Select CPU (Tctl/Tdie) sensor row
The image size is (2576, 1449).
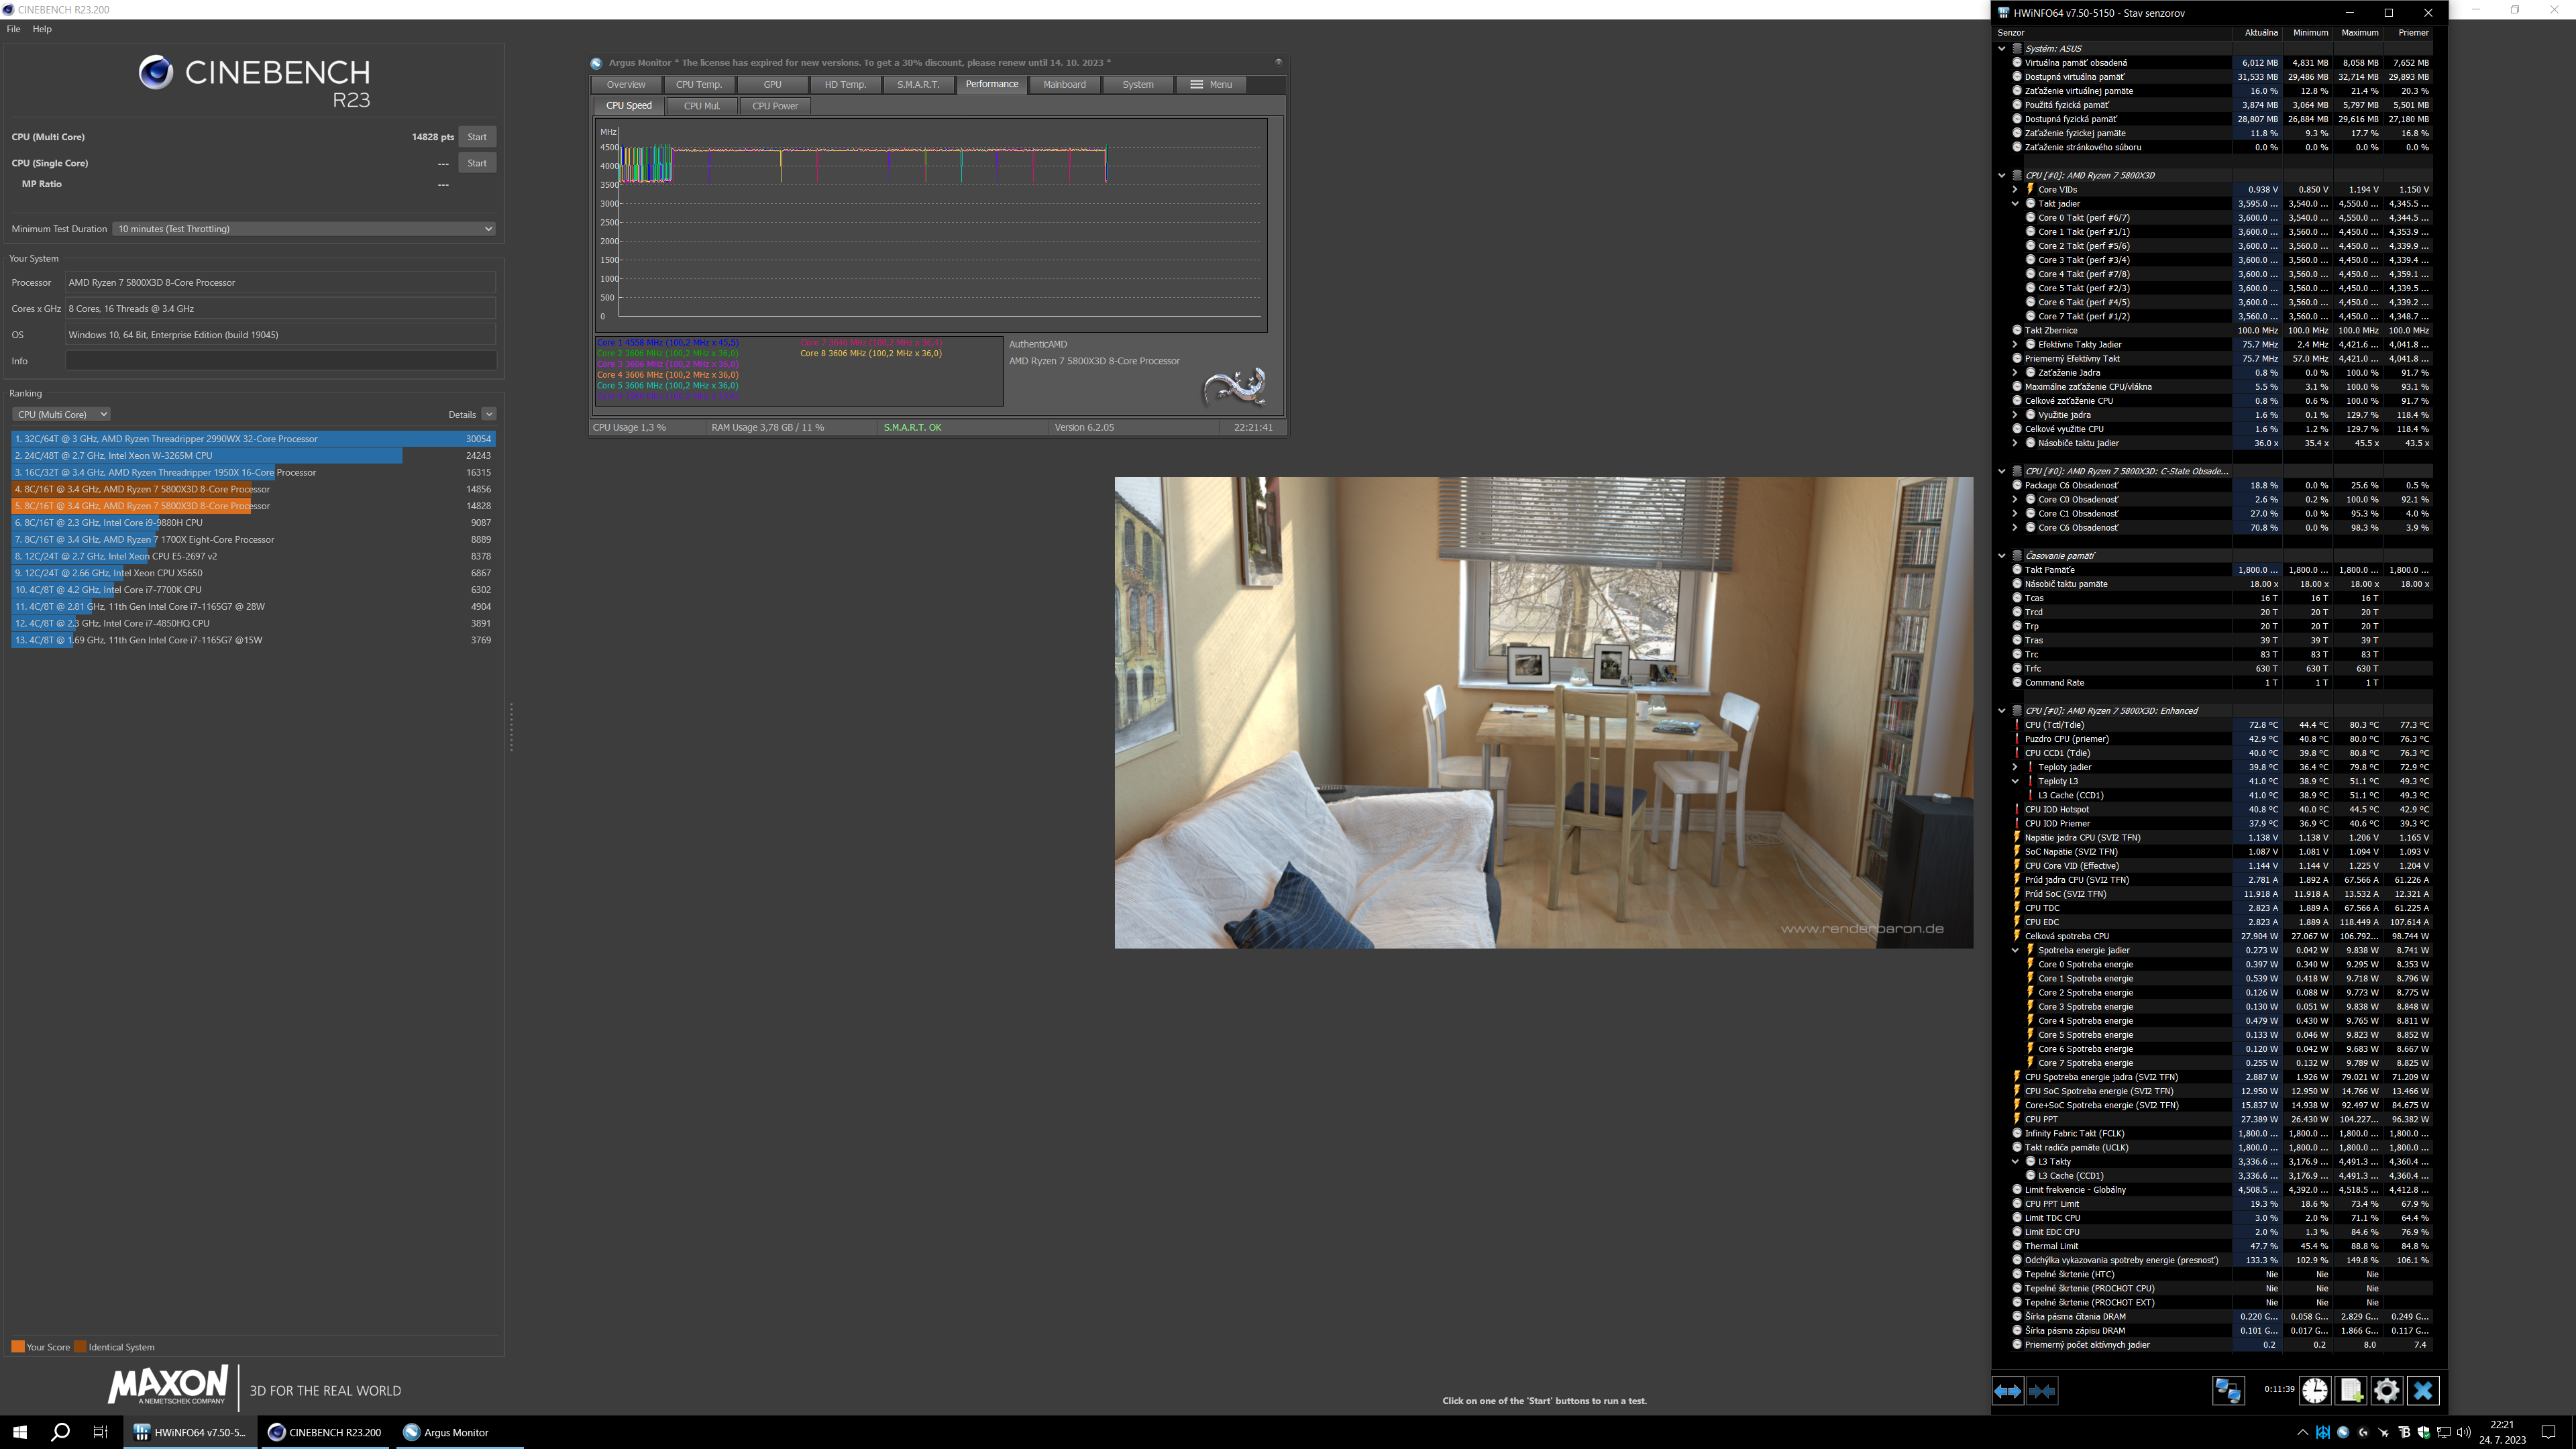(x=2222, y=725)
